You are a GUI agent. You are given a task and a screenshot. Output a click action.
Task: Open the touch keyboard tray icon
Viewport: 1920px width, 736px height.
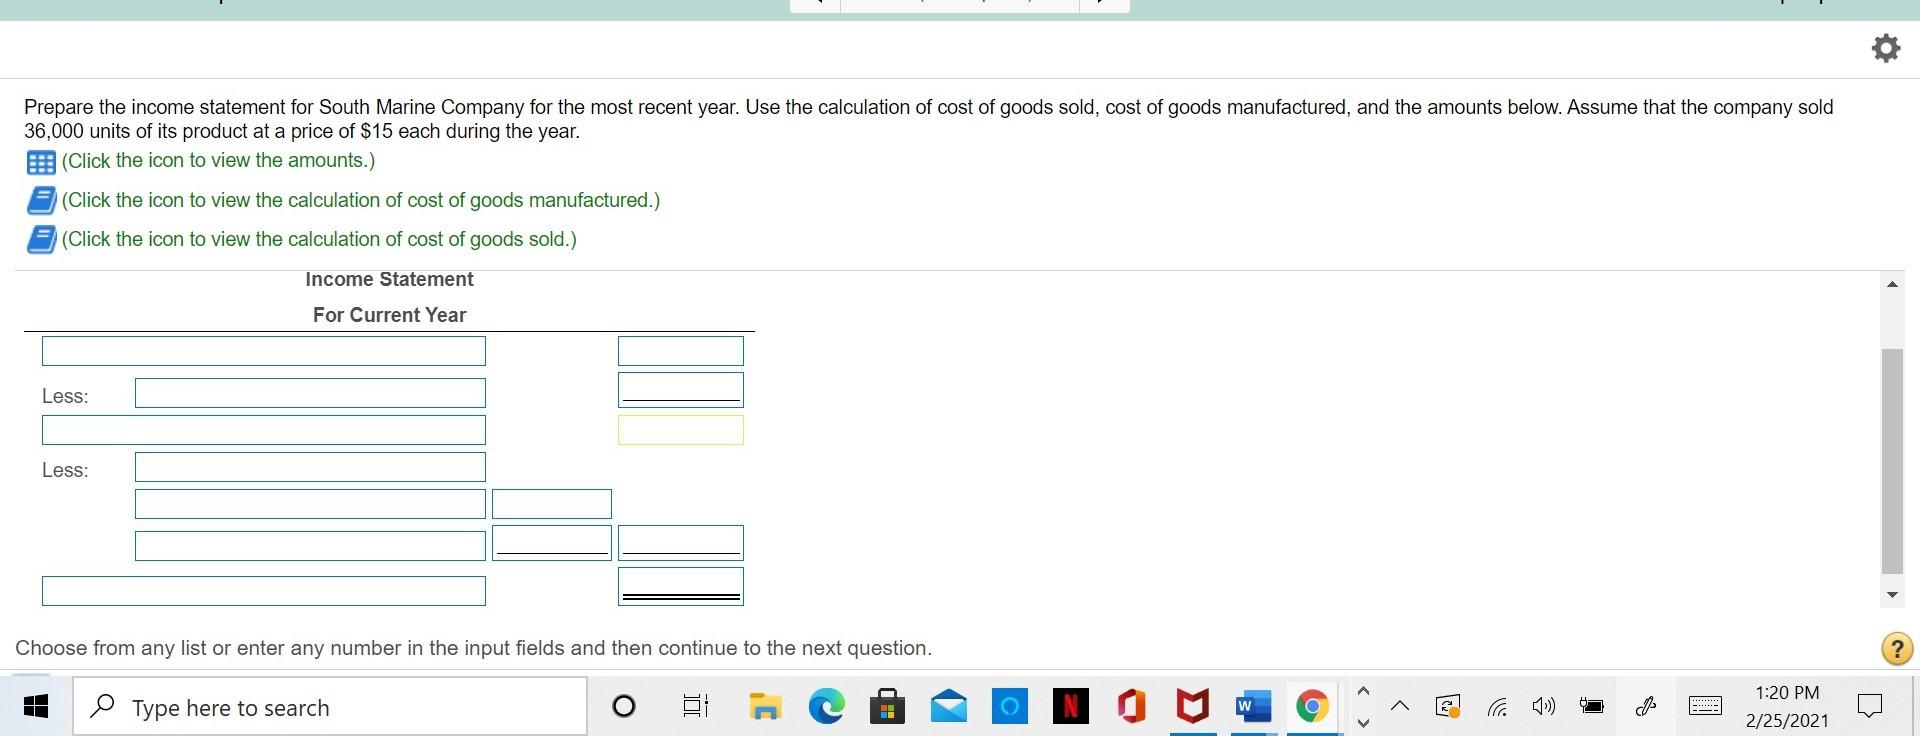[x=1705, y=707]
